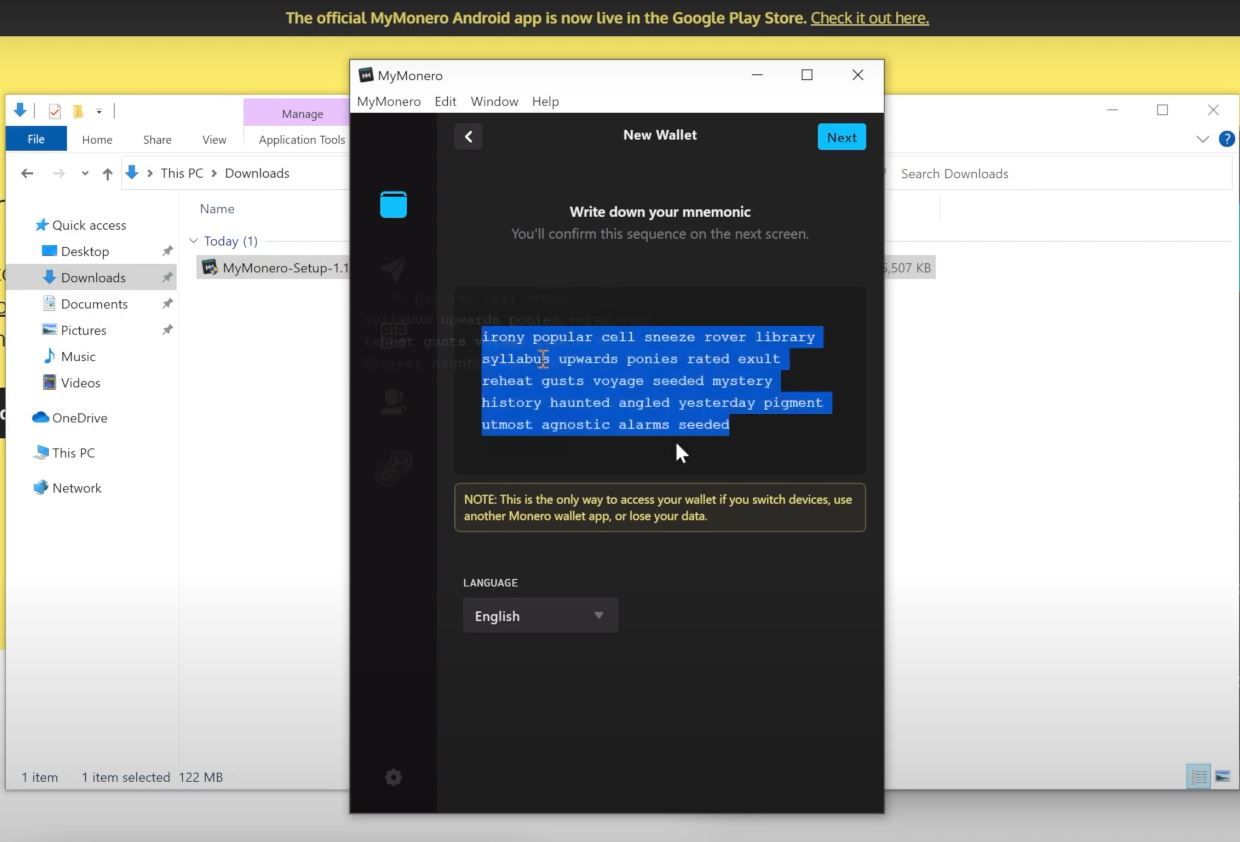Close the MyMonero window
The image size is (1240, 842).
pos(857,75)
